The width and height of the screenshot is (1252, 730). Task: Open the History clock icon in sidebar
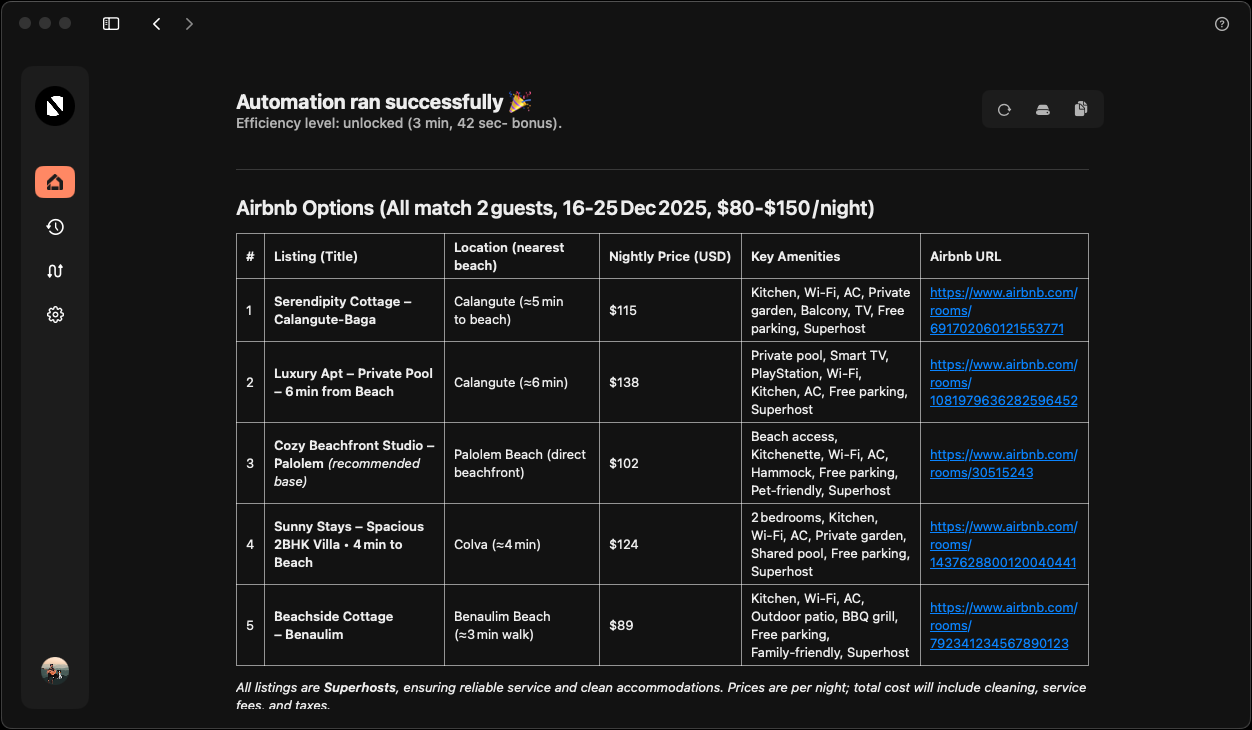55,227
